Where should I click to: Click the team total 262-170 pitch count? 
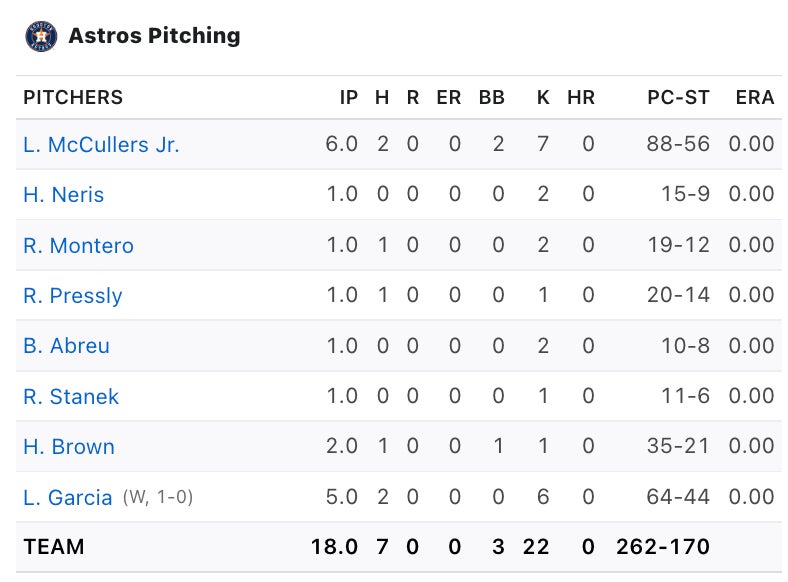click(664, 547)
